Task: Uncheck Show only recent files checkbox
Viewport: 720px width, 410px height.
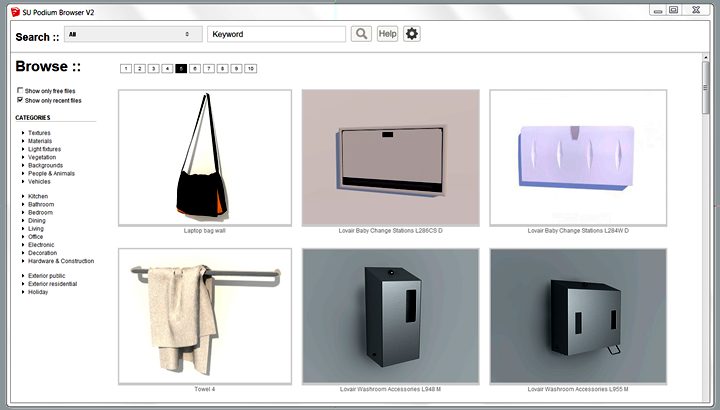Action: 20,100
